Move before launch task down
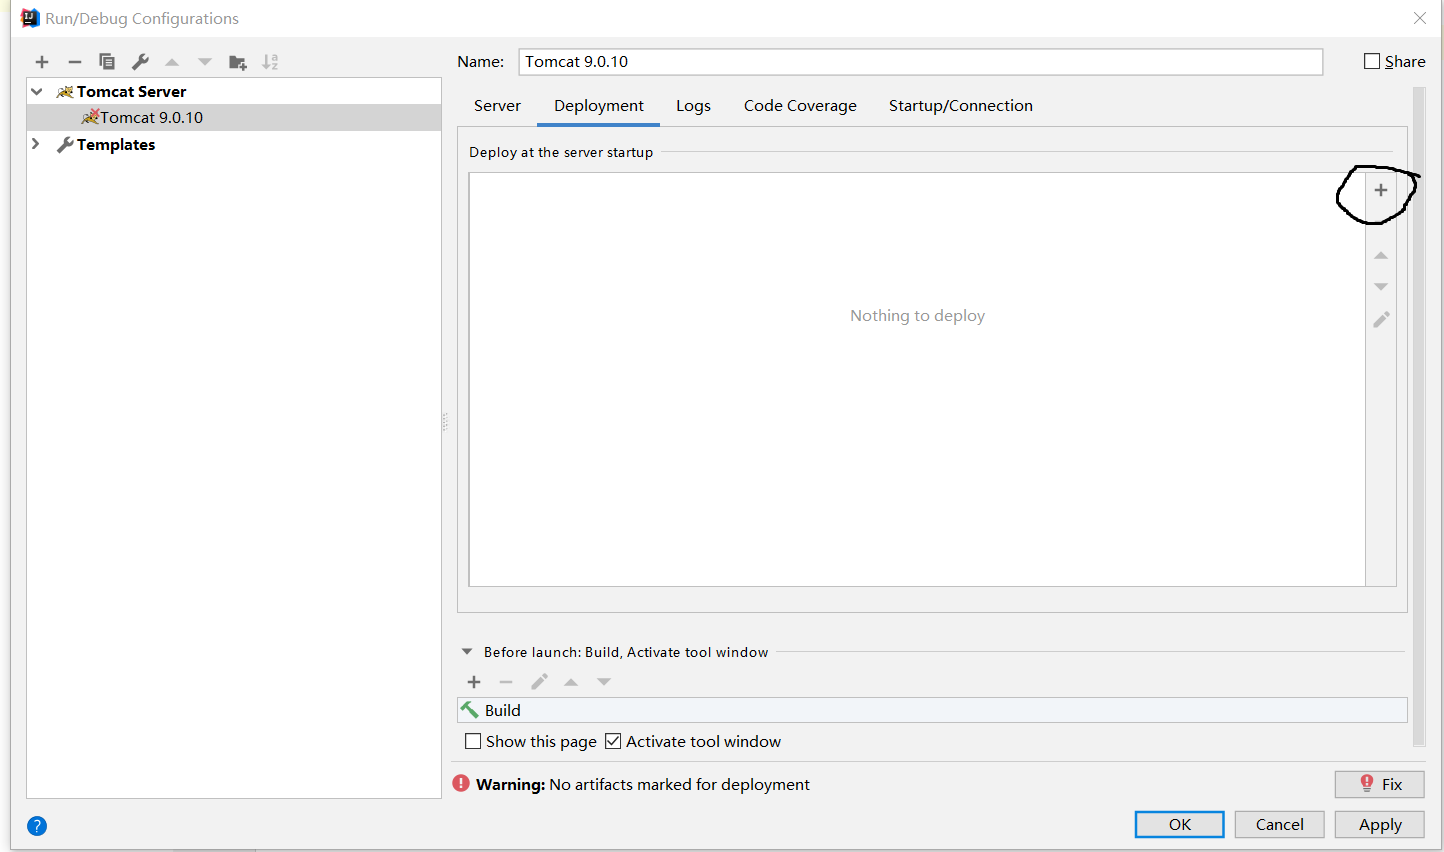 click(604, 682)
